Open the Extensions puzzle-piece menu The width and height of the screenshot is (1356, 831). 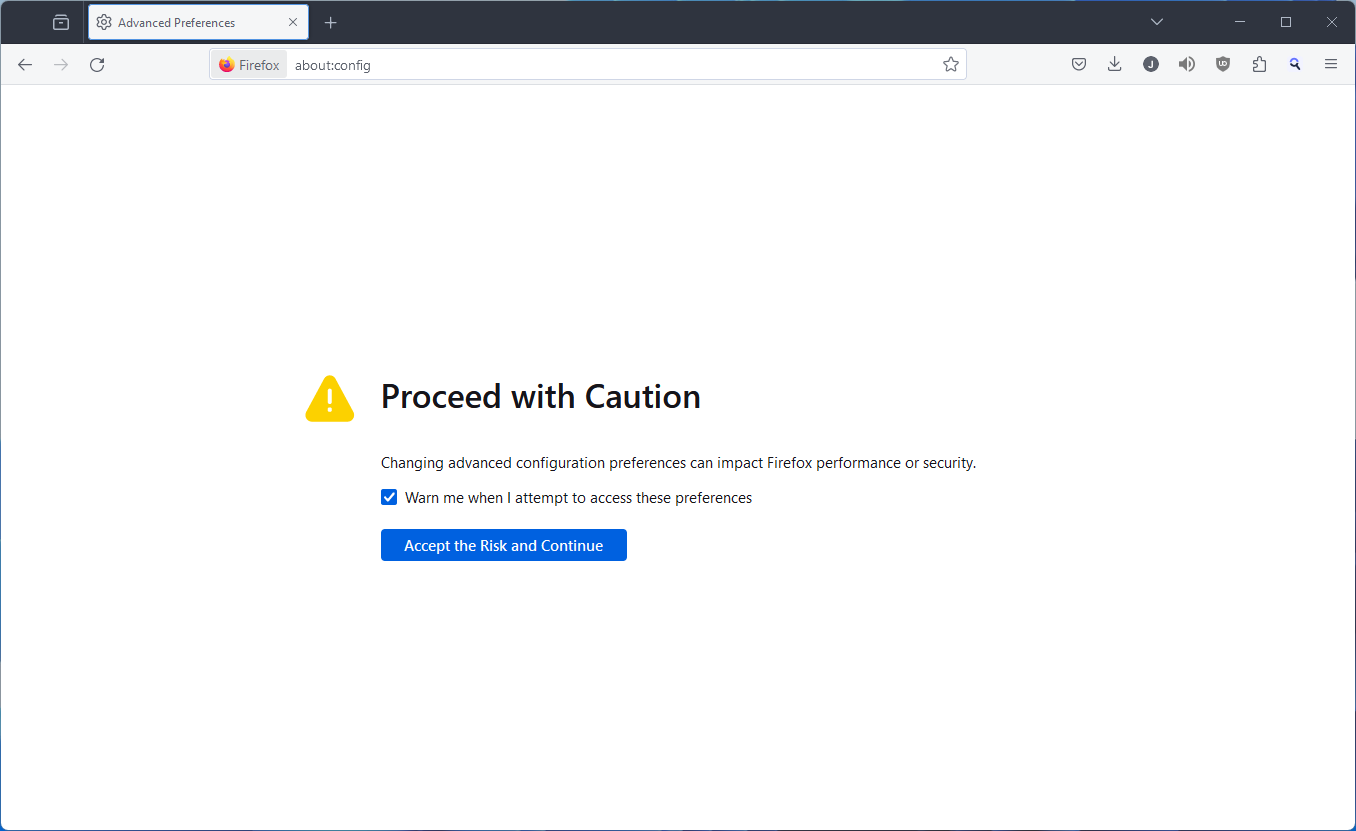point(1259,65)
